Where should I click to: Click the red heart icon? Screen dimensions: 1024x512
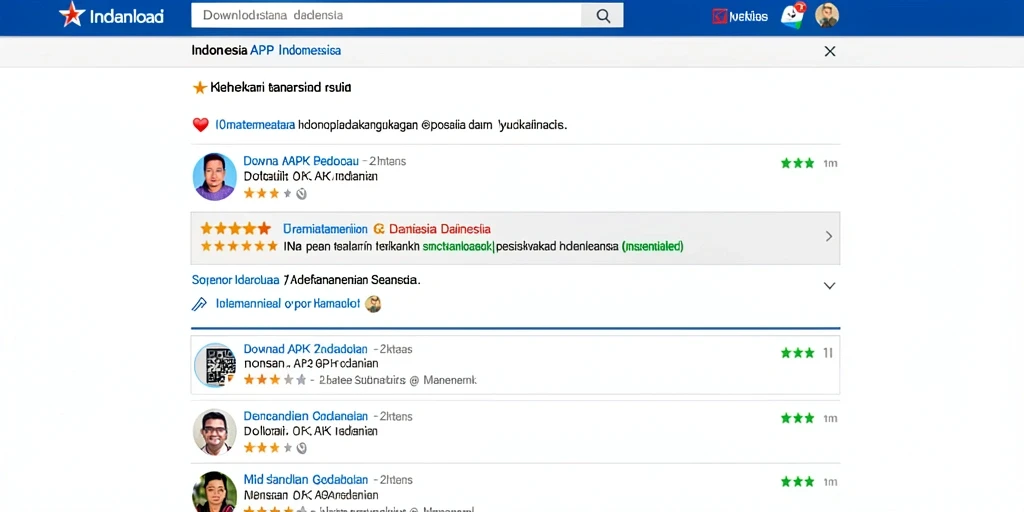pyautogui.click(x=200, y=125)
